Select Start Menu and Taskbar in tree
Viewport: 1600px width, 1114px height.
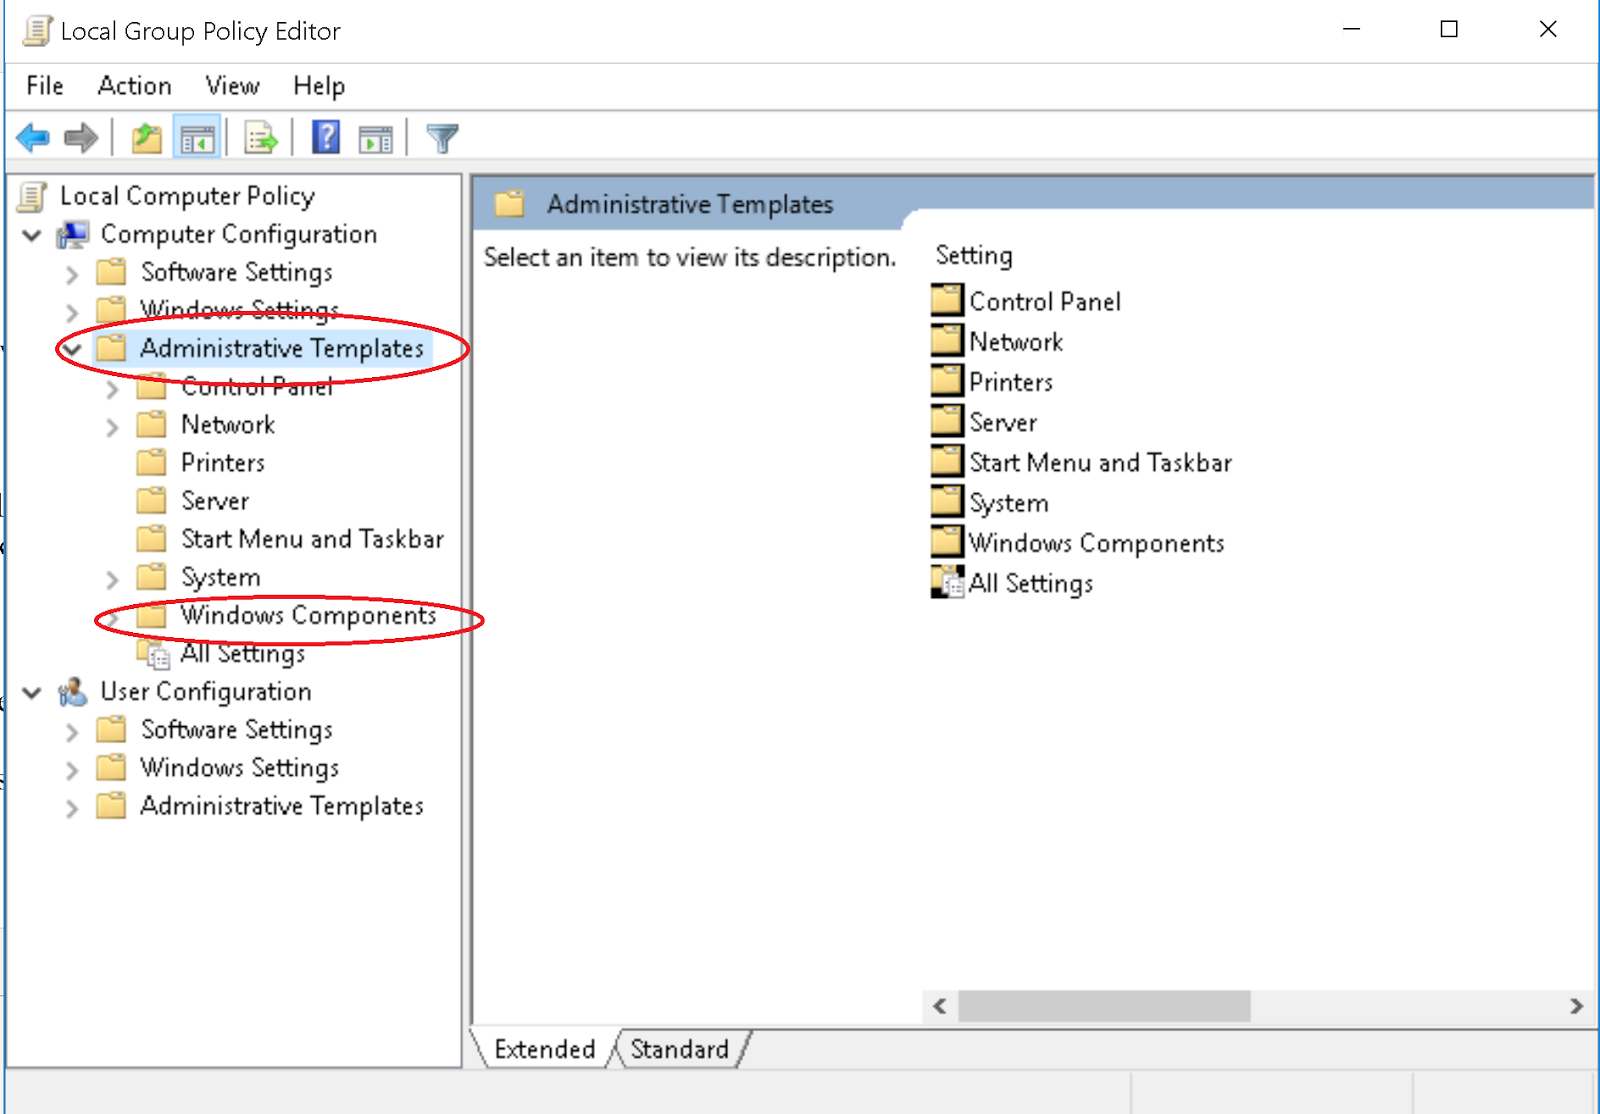click(312, 539)
